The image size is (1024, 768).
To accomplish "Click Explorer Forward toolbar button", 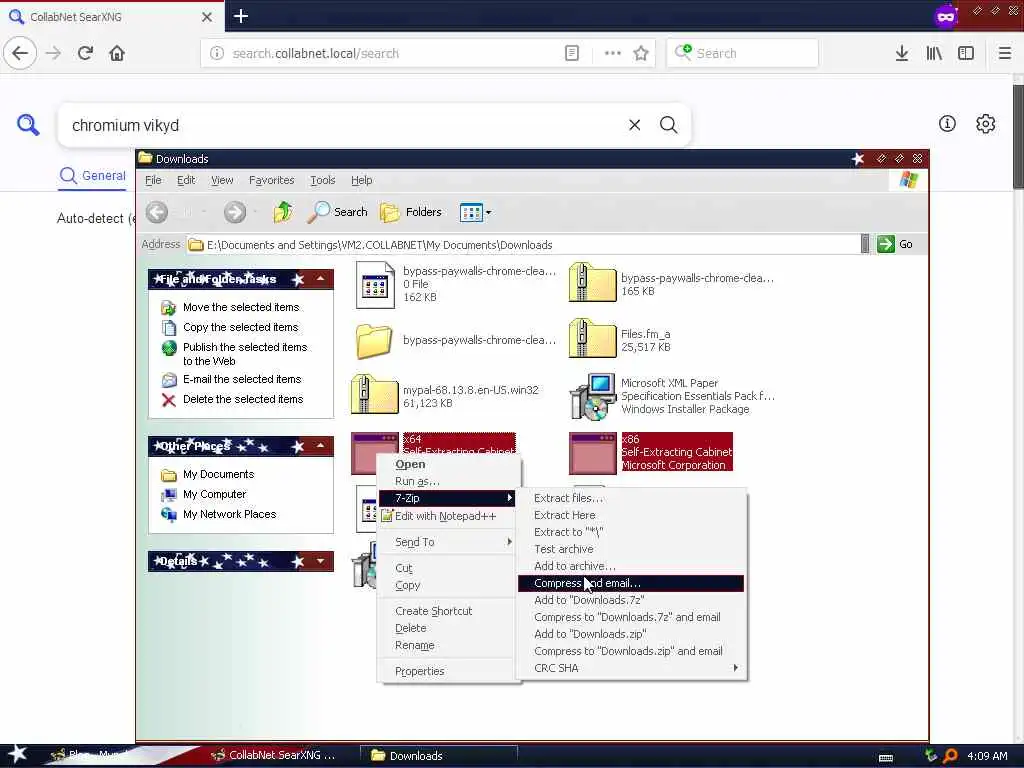I will 235,212.
